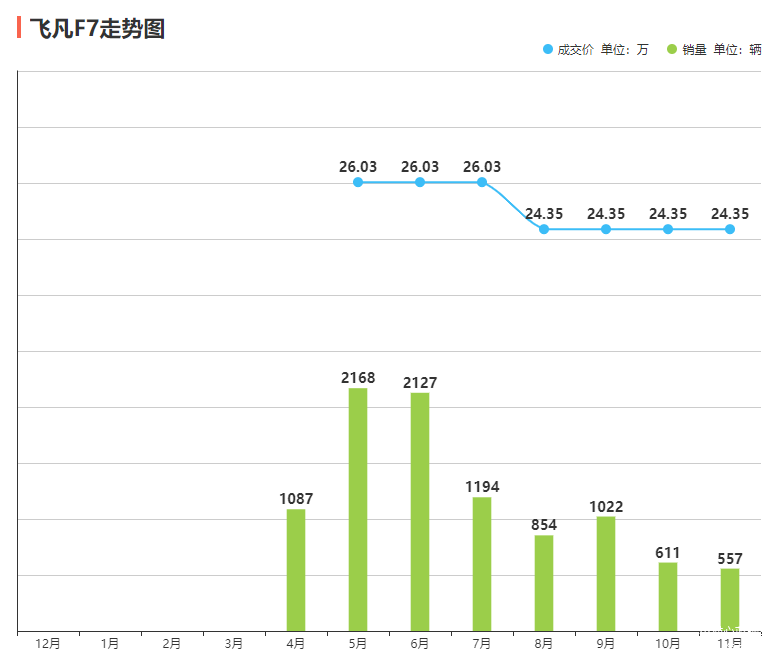Click the 611 sales bar for 10月
Screen dimensions: 776x662
(x=668, y=596)
